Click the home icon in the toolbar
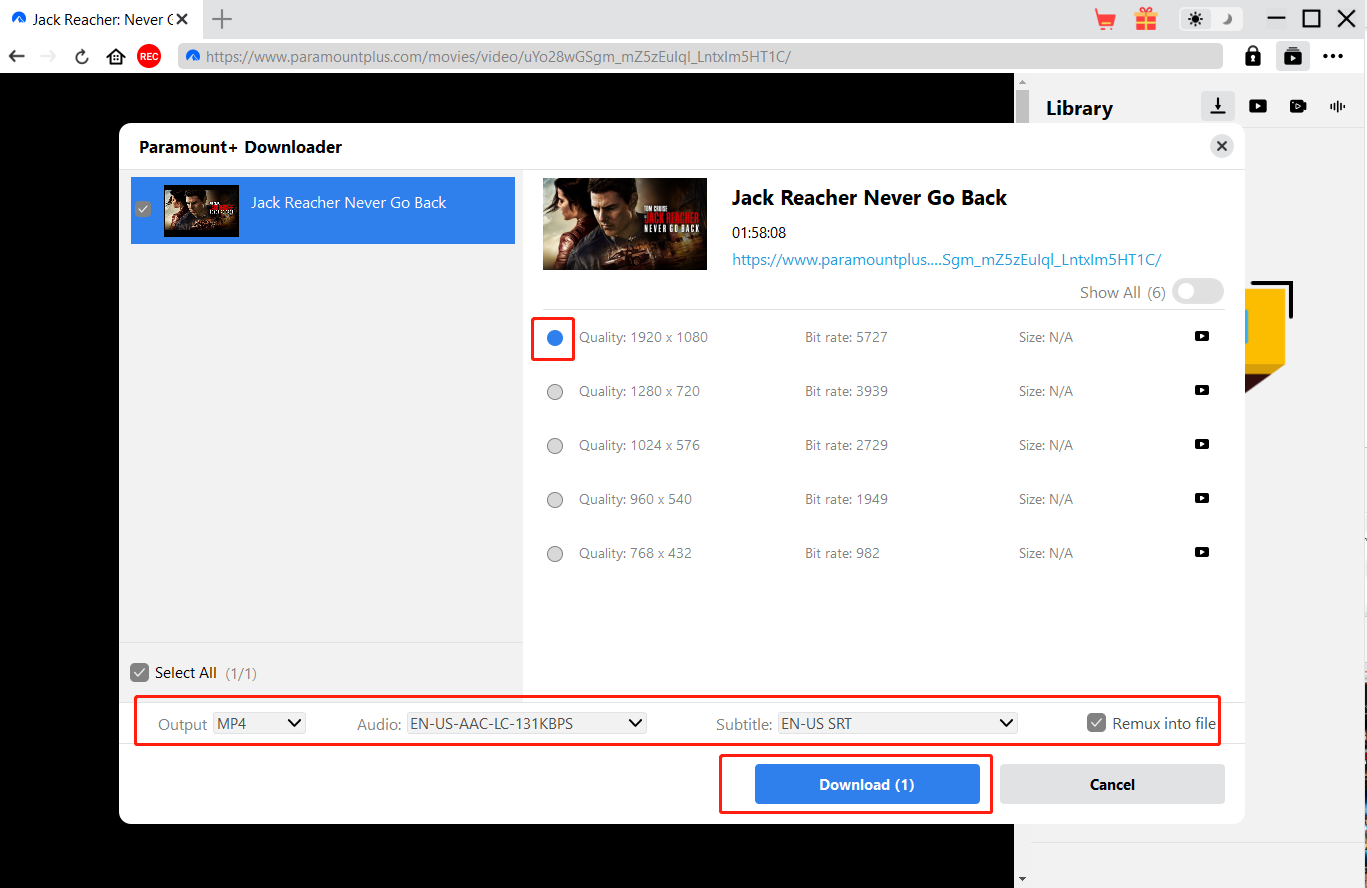 (x=116, y=57)
